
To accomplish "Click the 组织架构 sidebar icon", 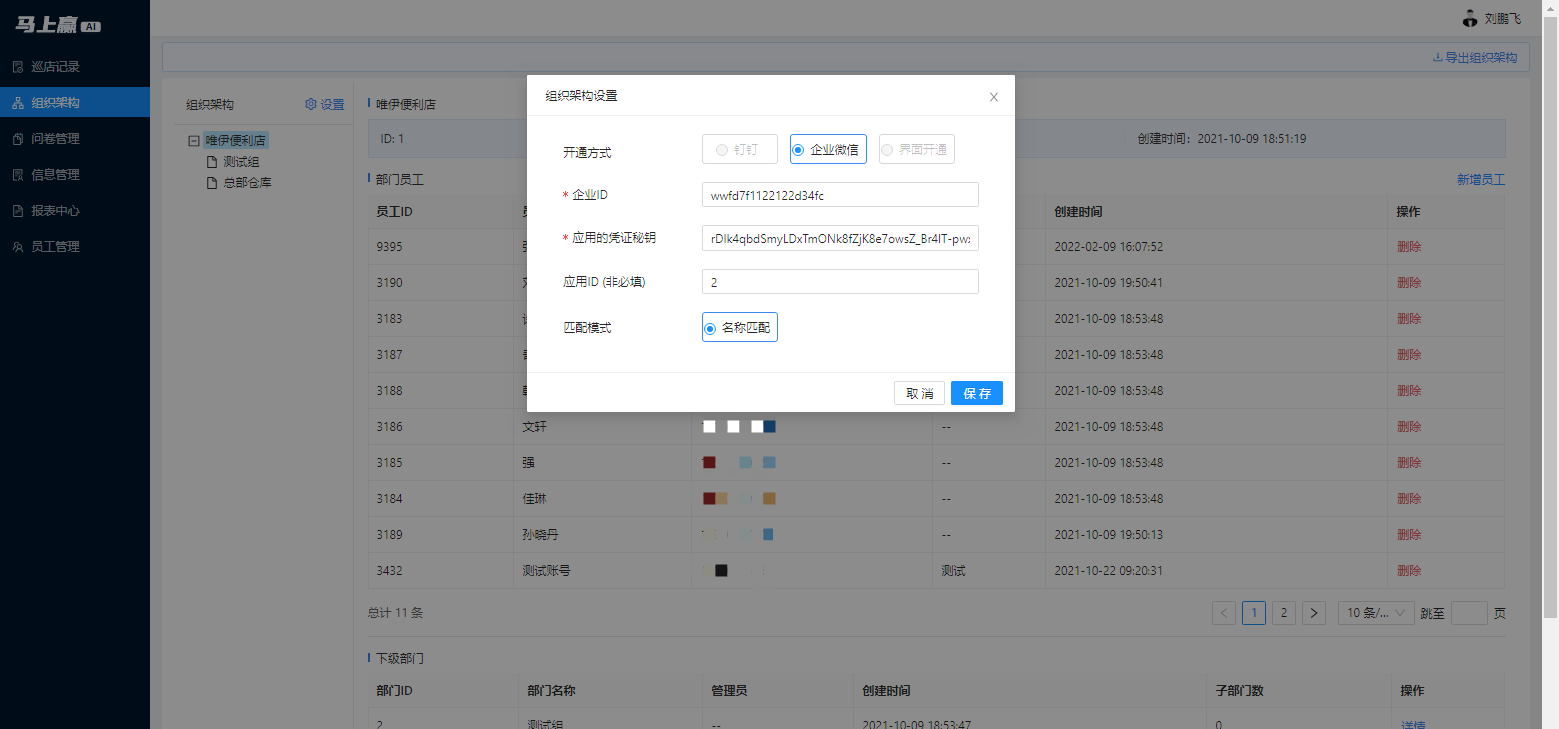I will [x=17, y=103].
